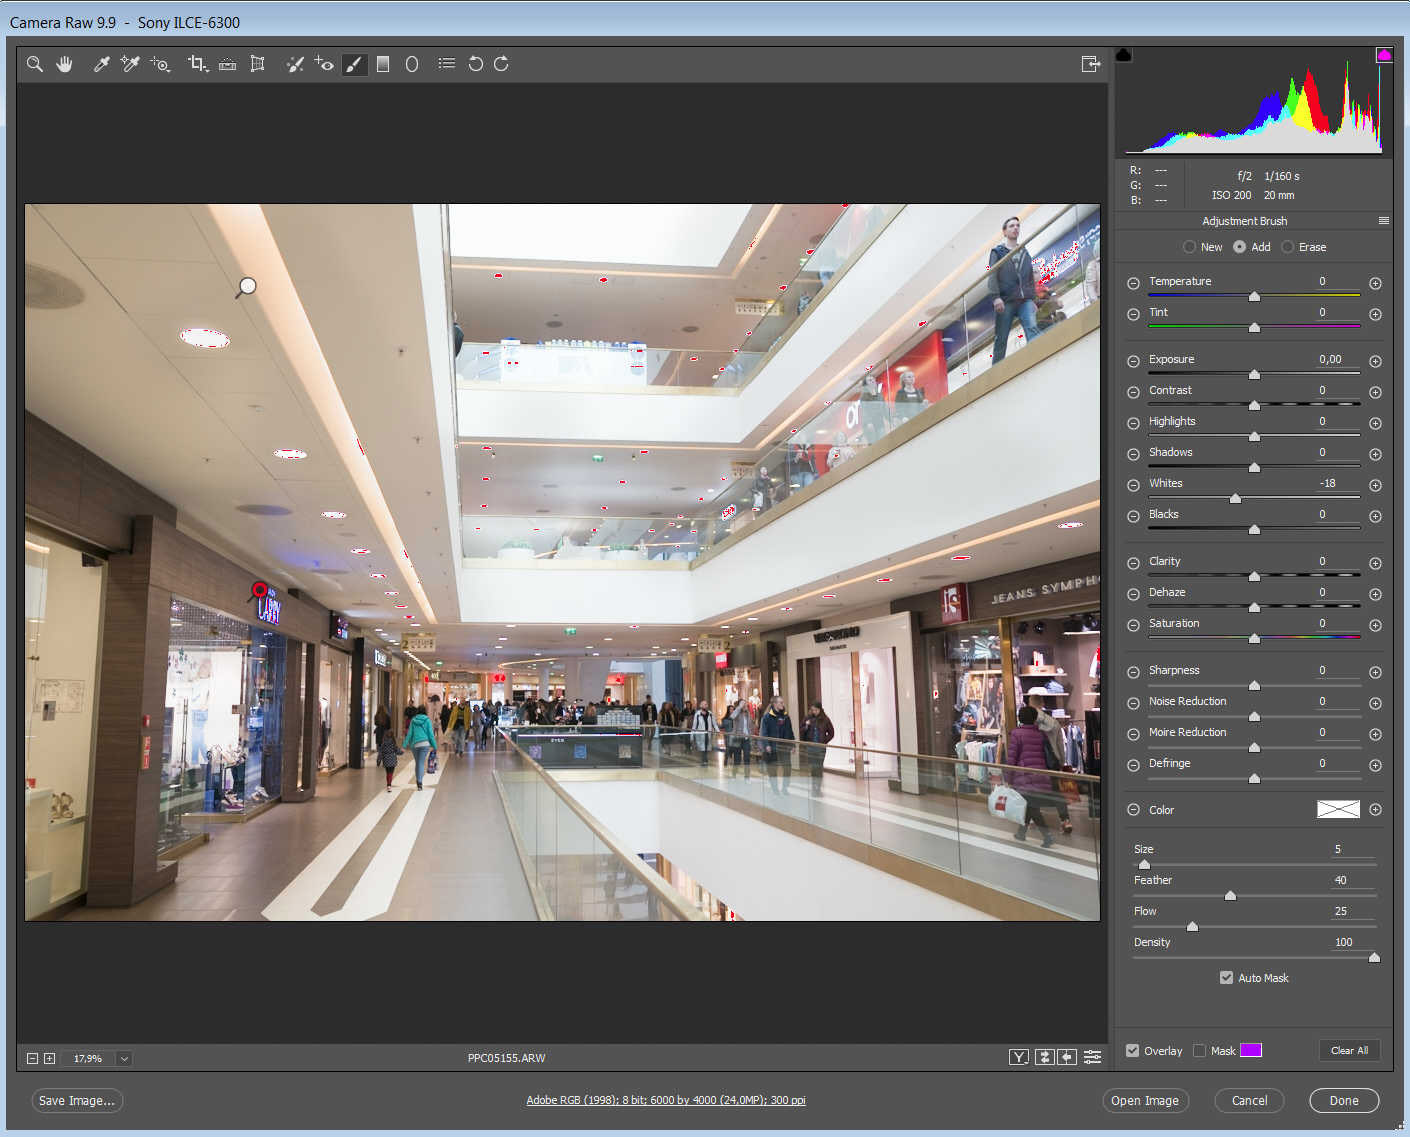Select the Graduated Filter tool
1410x1137 pixels.
(383, 64)
